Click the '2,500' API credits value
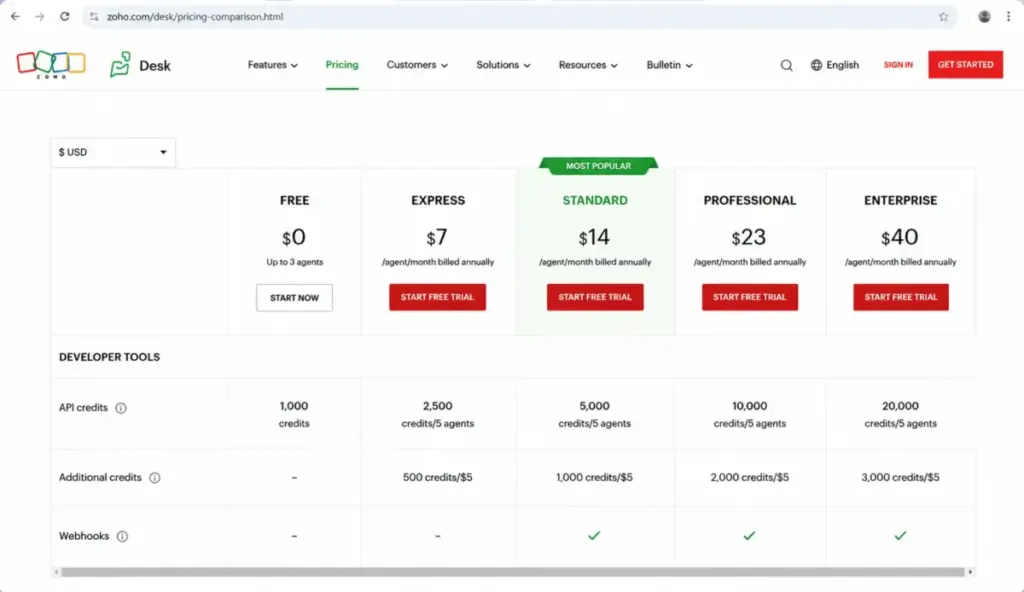 pyautogui.click(x=438, y=406)
